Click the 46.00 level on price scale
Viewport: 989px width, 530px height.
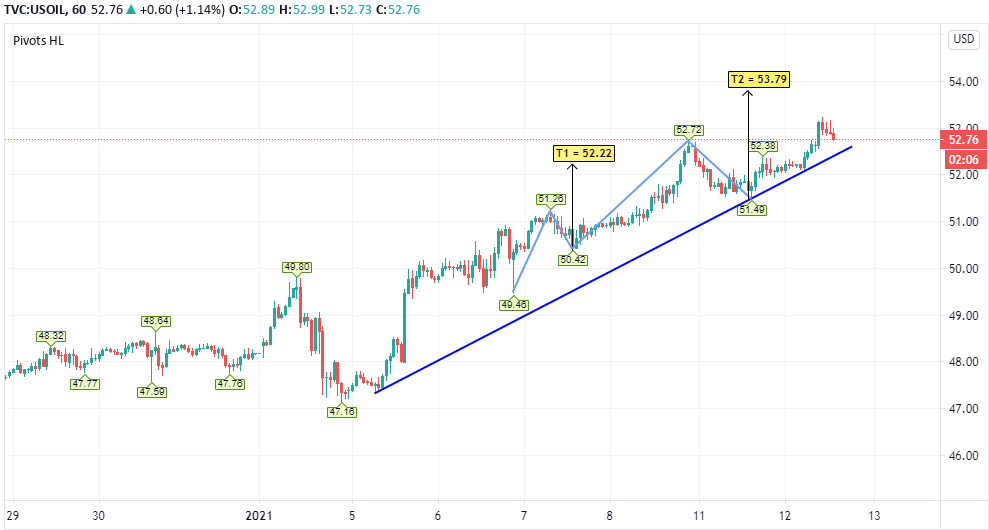(x=962, y=456)
